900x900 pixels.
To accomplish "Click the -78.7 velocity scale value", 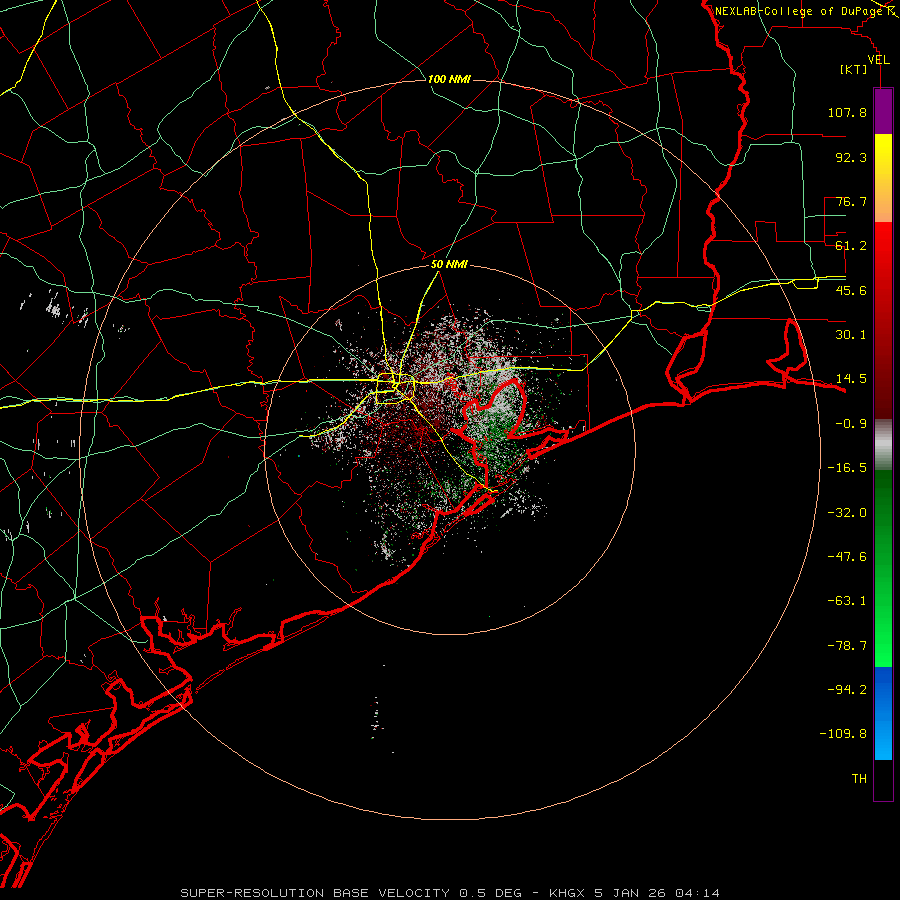I will pos(847,646).
